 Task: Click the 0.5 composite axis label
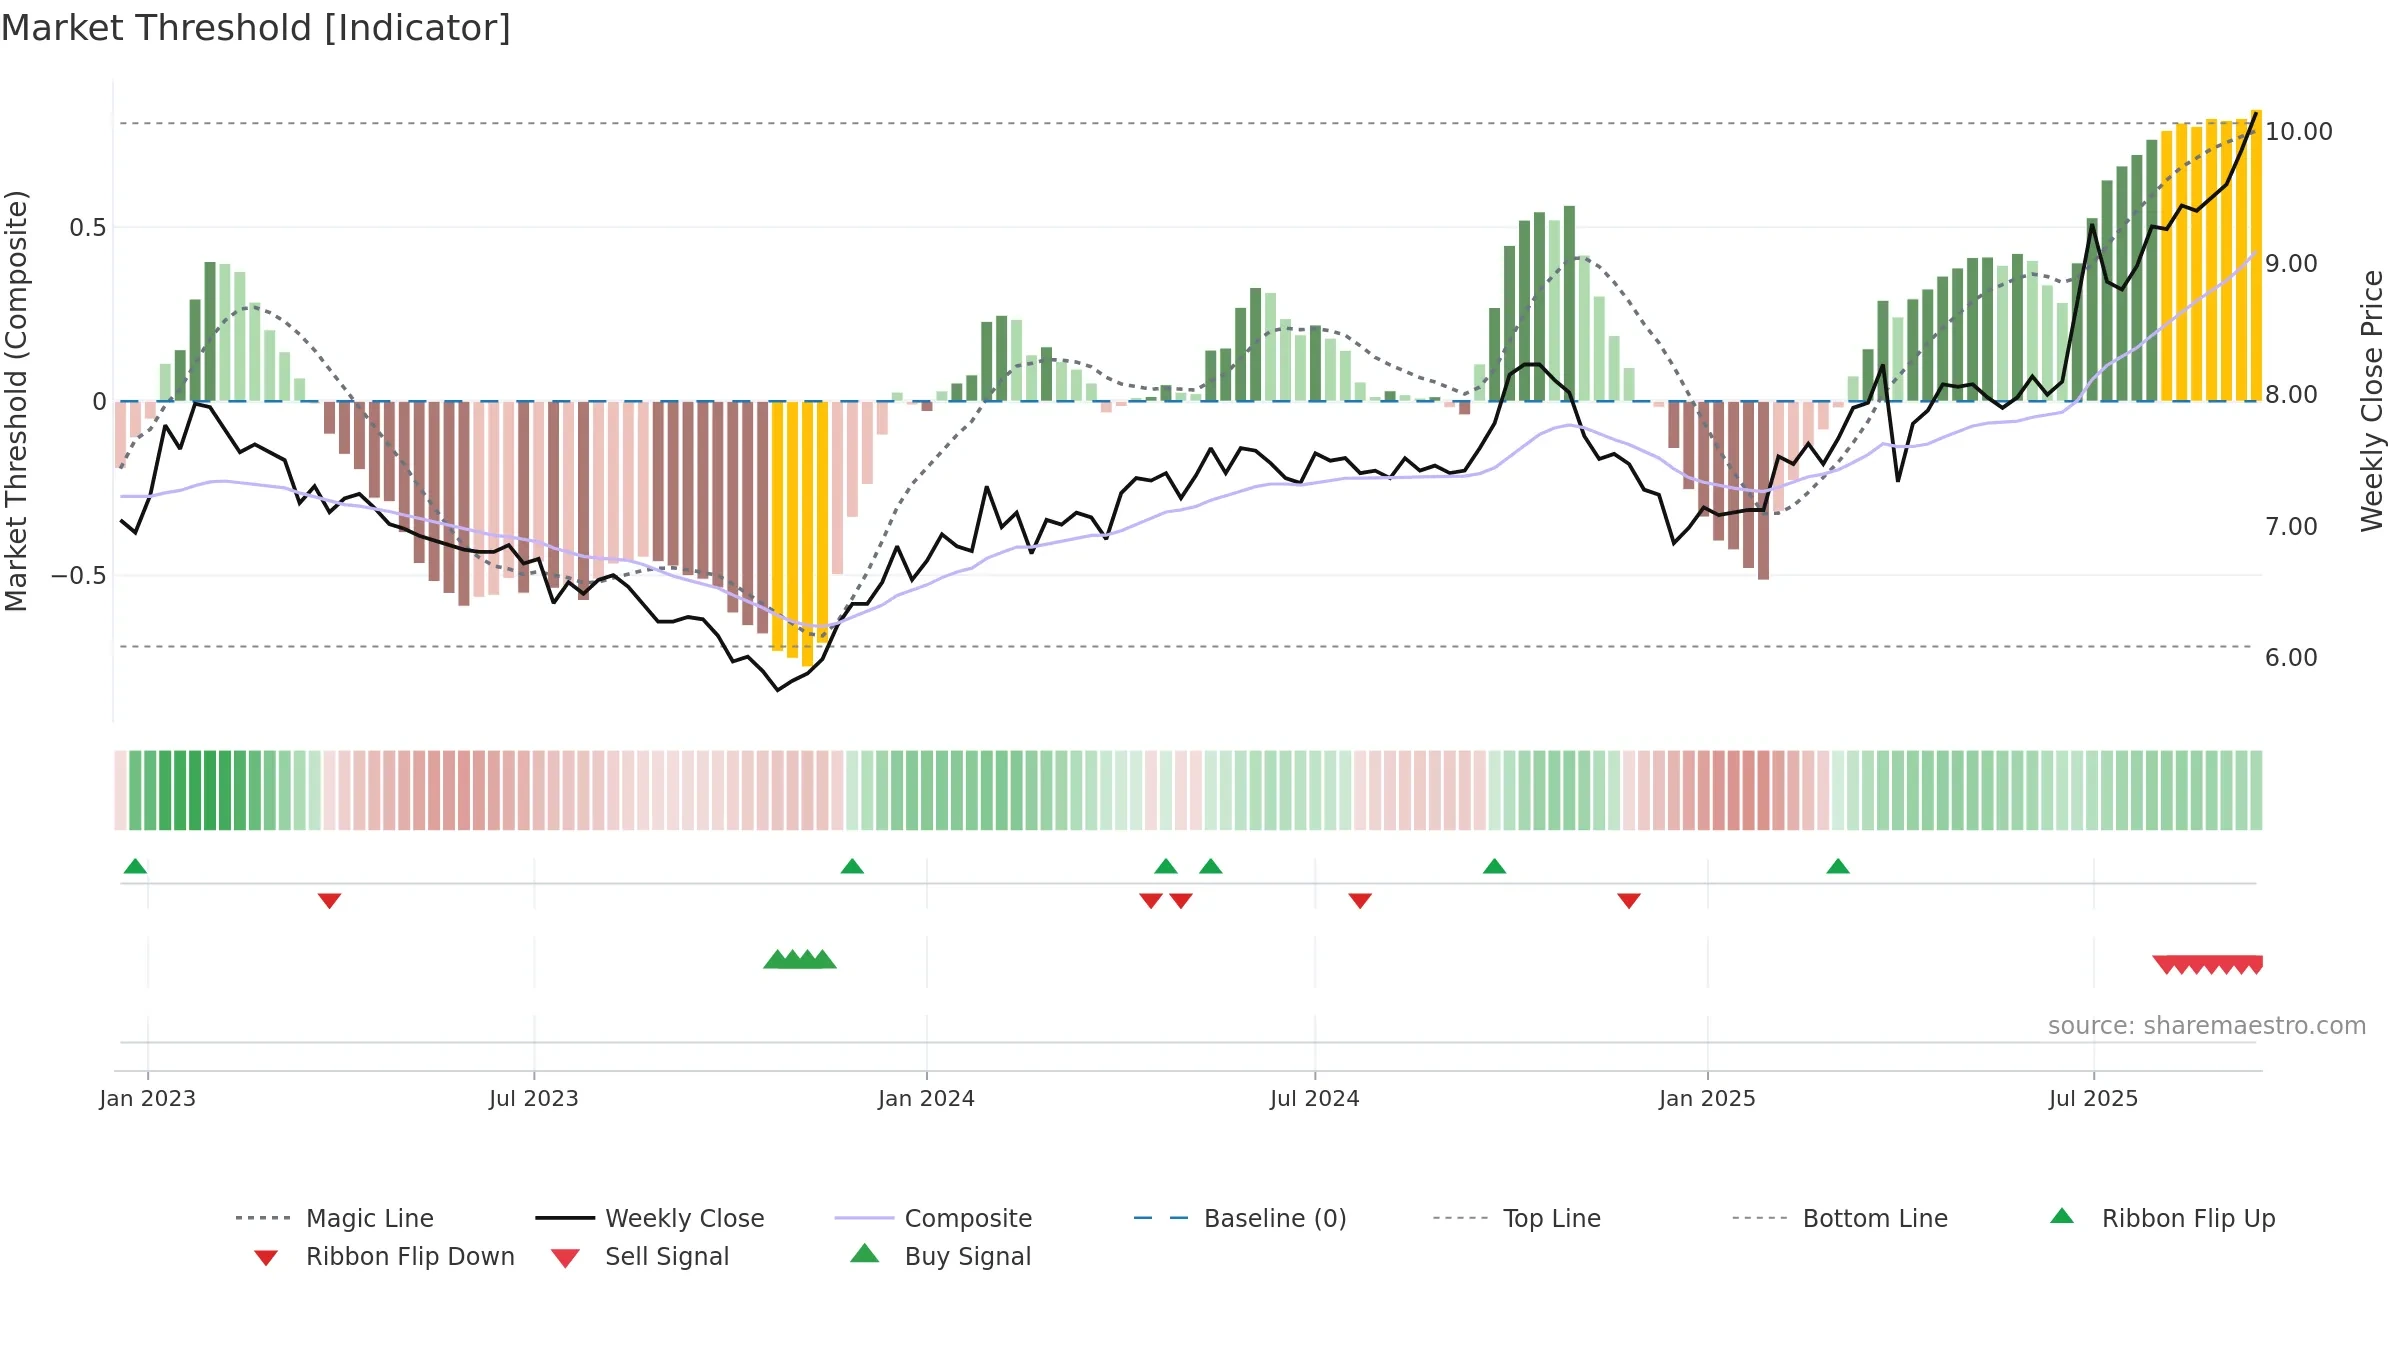[88, 228]
